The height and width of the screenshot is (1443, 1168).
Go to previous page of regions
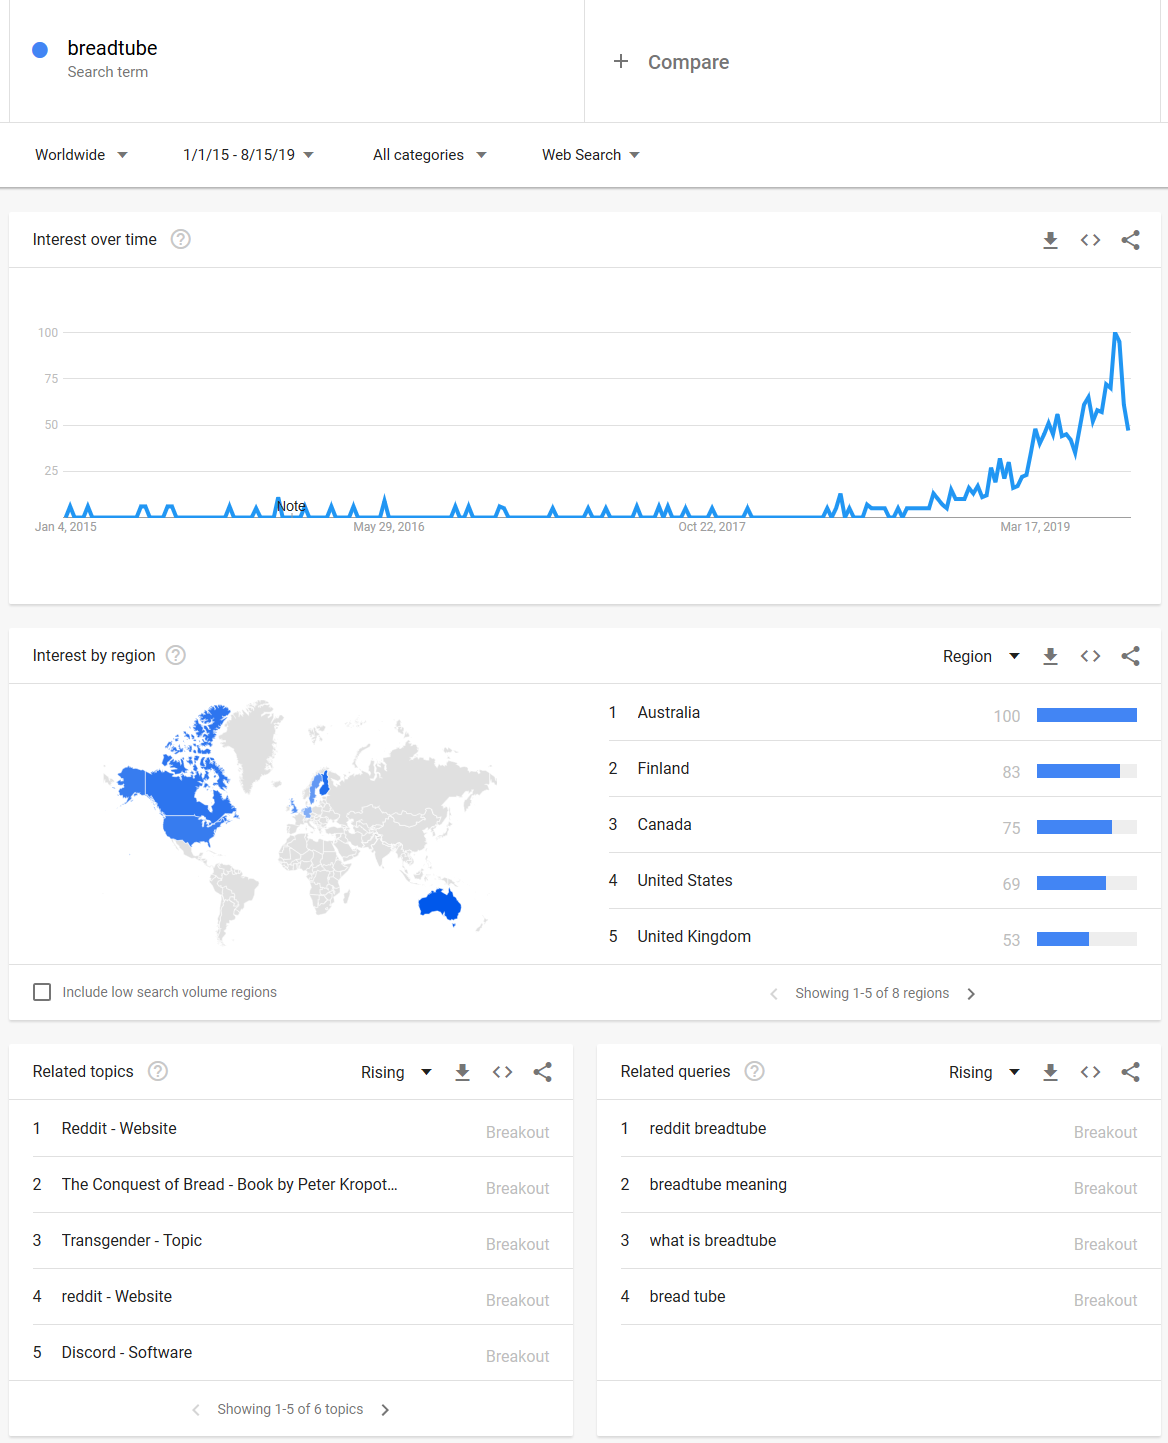pyautogui.click(x=774, y=993)
